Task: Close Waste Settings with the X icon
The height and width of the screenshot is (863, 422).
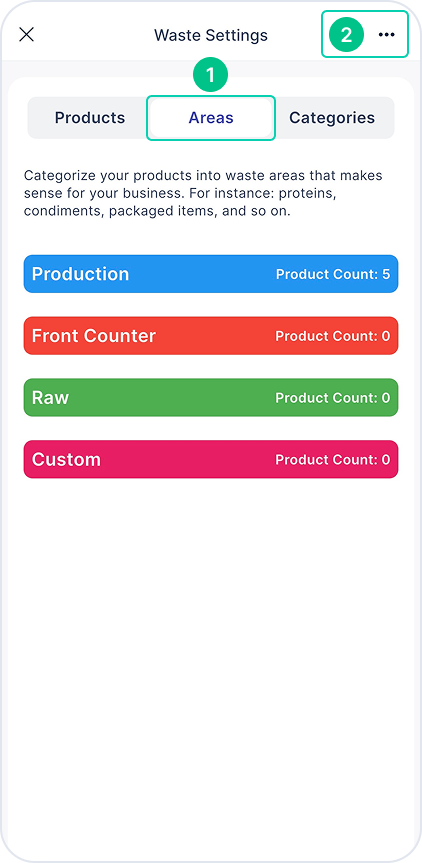Action: [x=26, y=35]
